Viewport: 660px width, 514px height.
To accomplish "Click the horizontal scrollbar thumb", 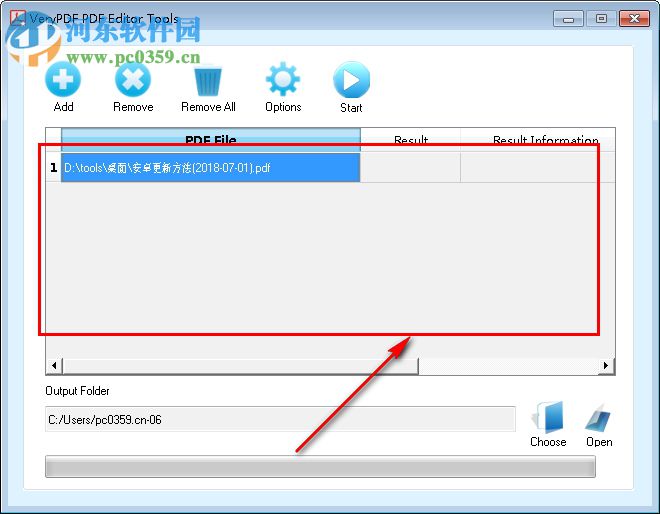I will click(240, 365).
